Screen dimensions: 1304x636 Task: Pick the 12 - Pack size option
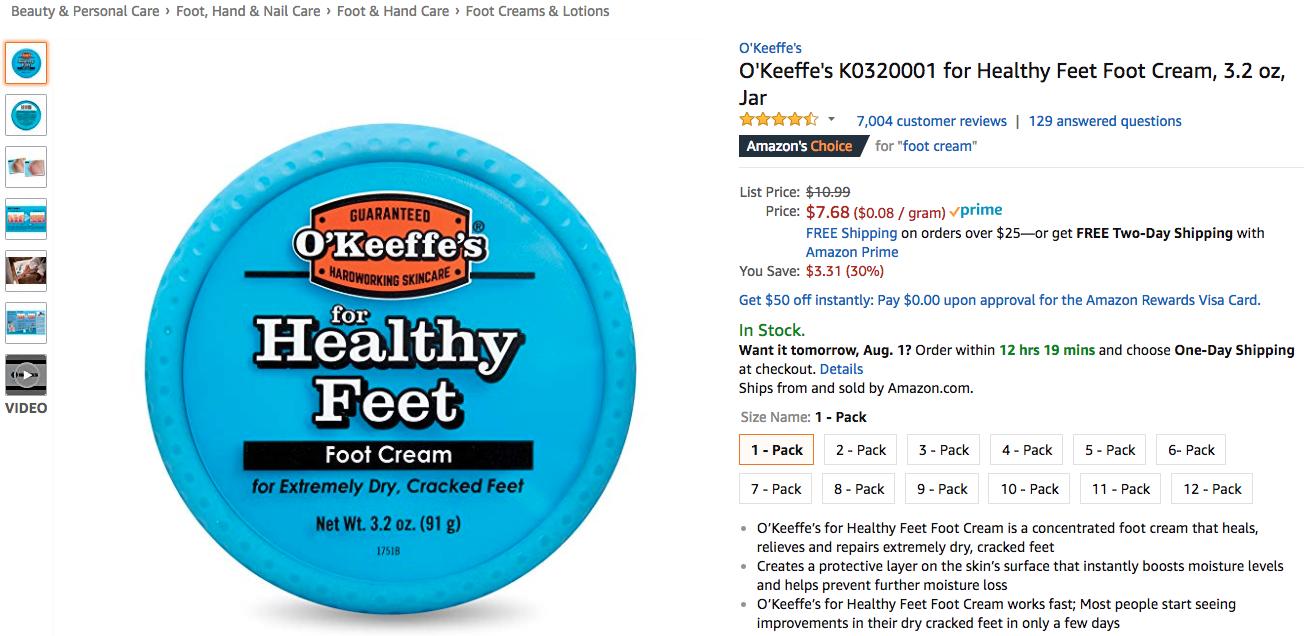coord(1212,489)
